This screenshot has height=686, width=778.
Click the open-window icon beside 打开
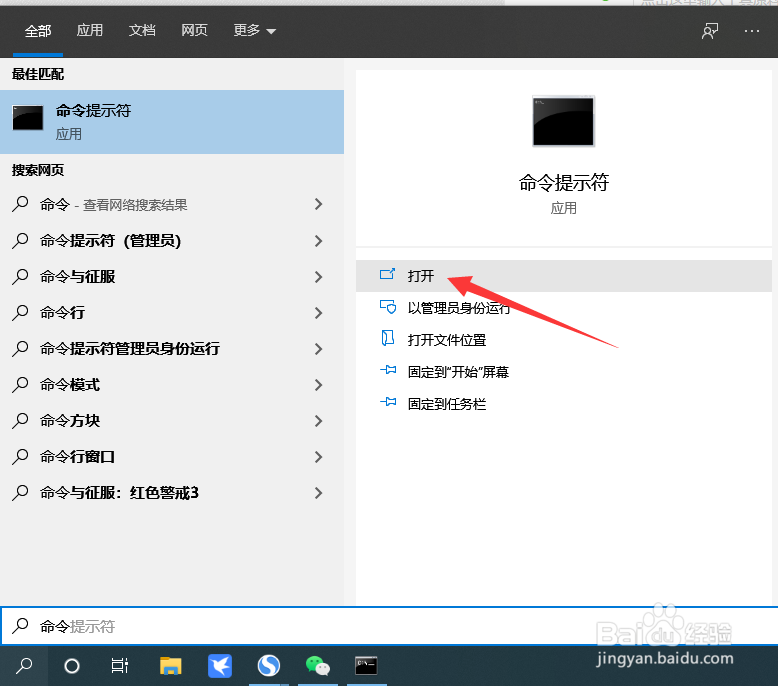click(x=388, y=274)
